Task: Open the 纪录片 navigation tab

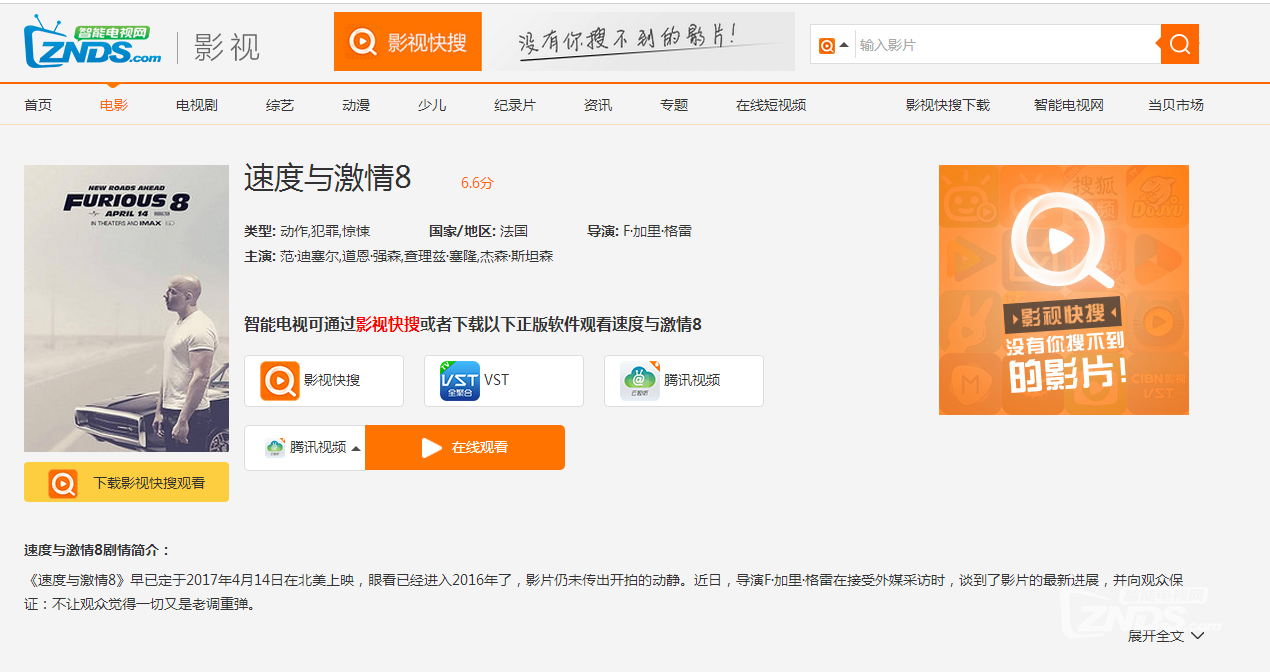Action: click(x=515, y=105)
